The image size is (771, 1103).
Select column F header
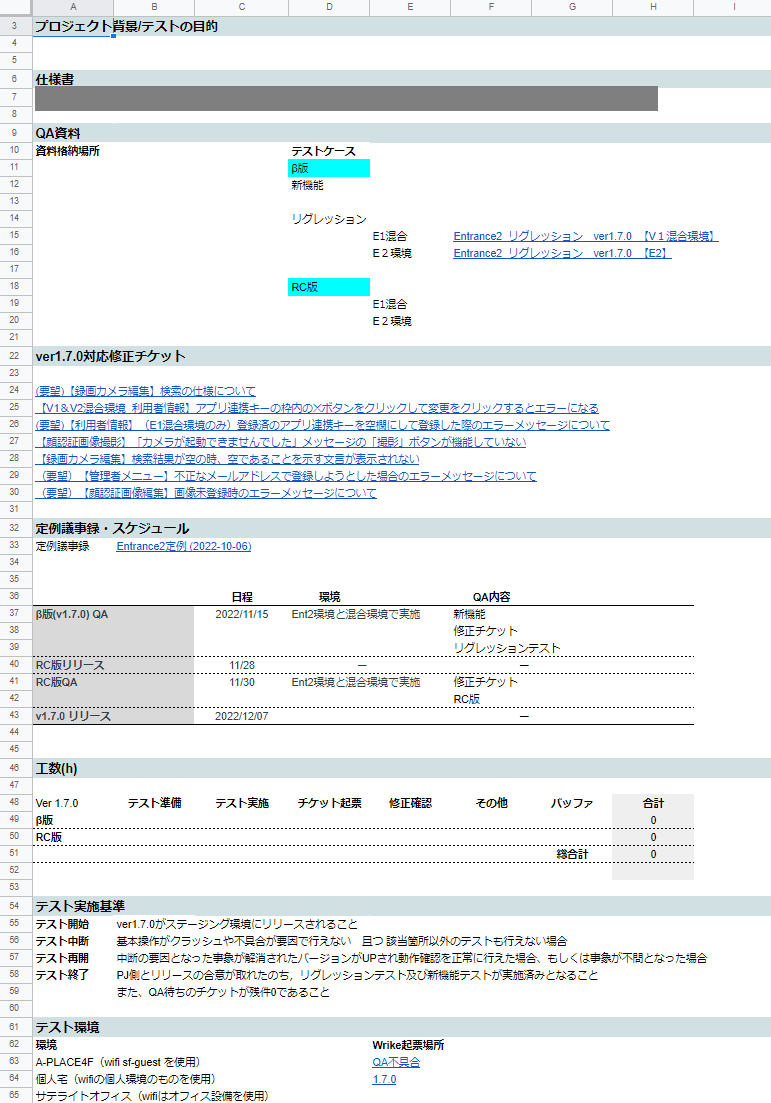tap(490, 7)
